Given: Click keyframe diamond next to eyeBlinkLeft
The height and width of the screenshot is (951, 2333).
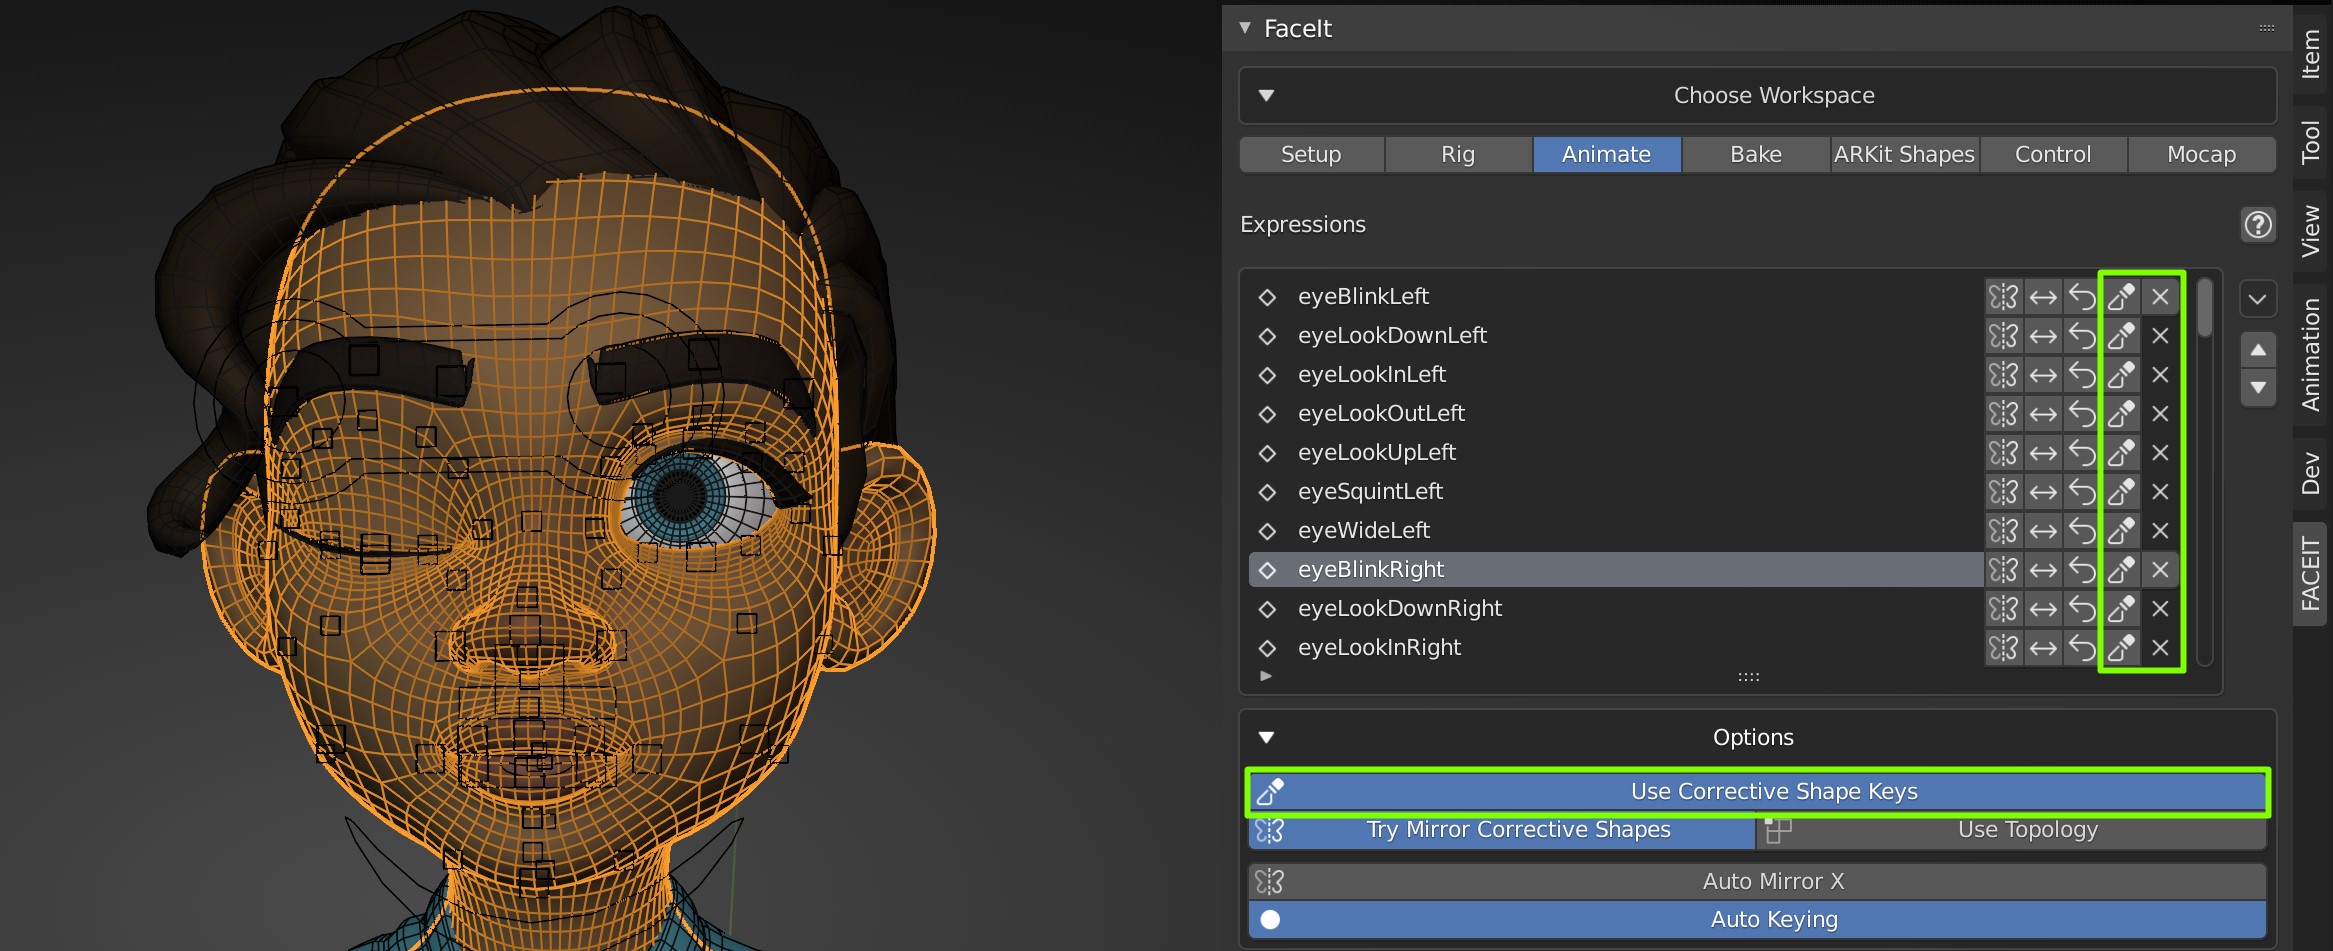Looking at the screenshot, I should coord(1267,297).
